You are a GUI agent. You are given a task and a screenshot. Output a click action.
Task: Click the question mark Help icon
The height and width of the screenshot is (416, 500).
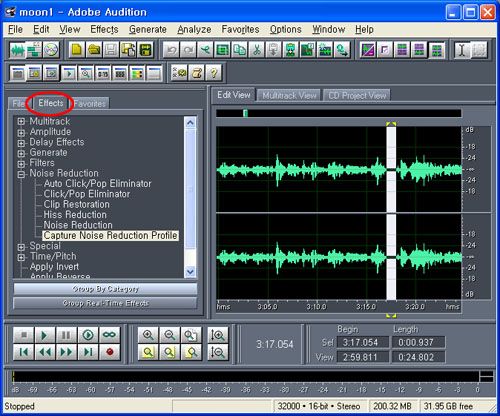[214, 73]
